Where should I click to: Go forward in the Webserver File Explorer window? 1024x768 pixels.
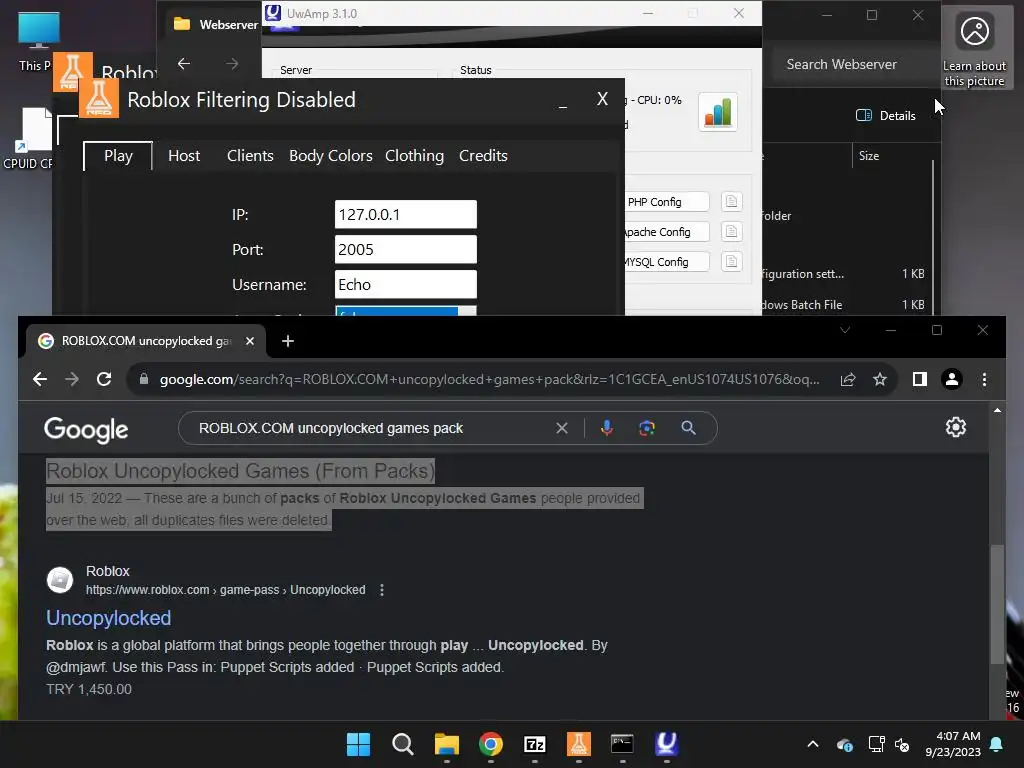pos(232,64)
